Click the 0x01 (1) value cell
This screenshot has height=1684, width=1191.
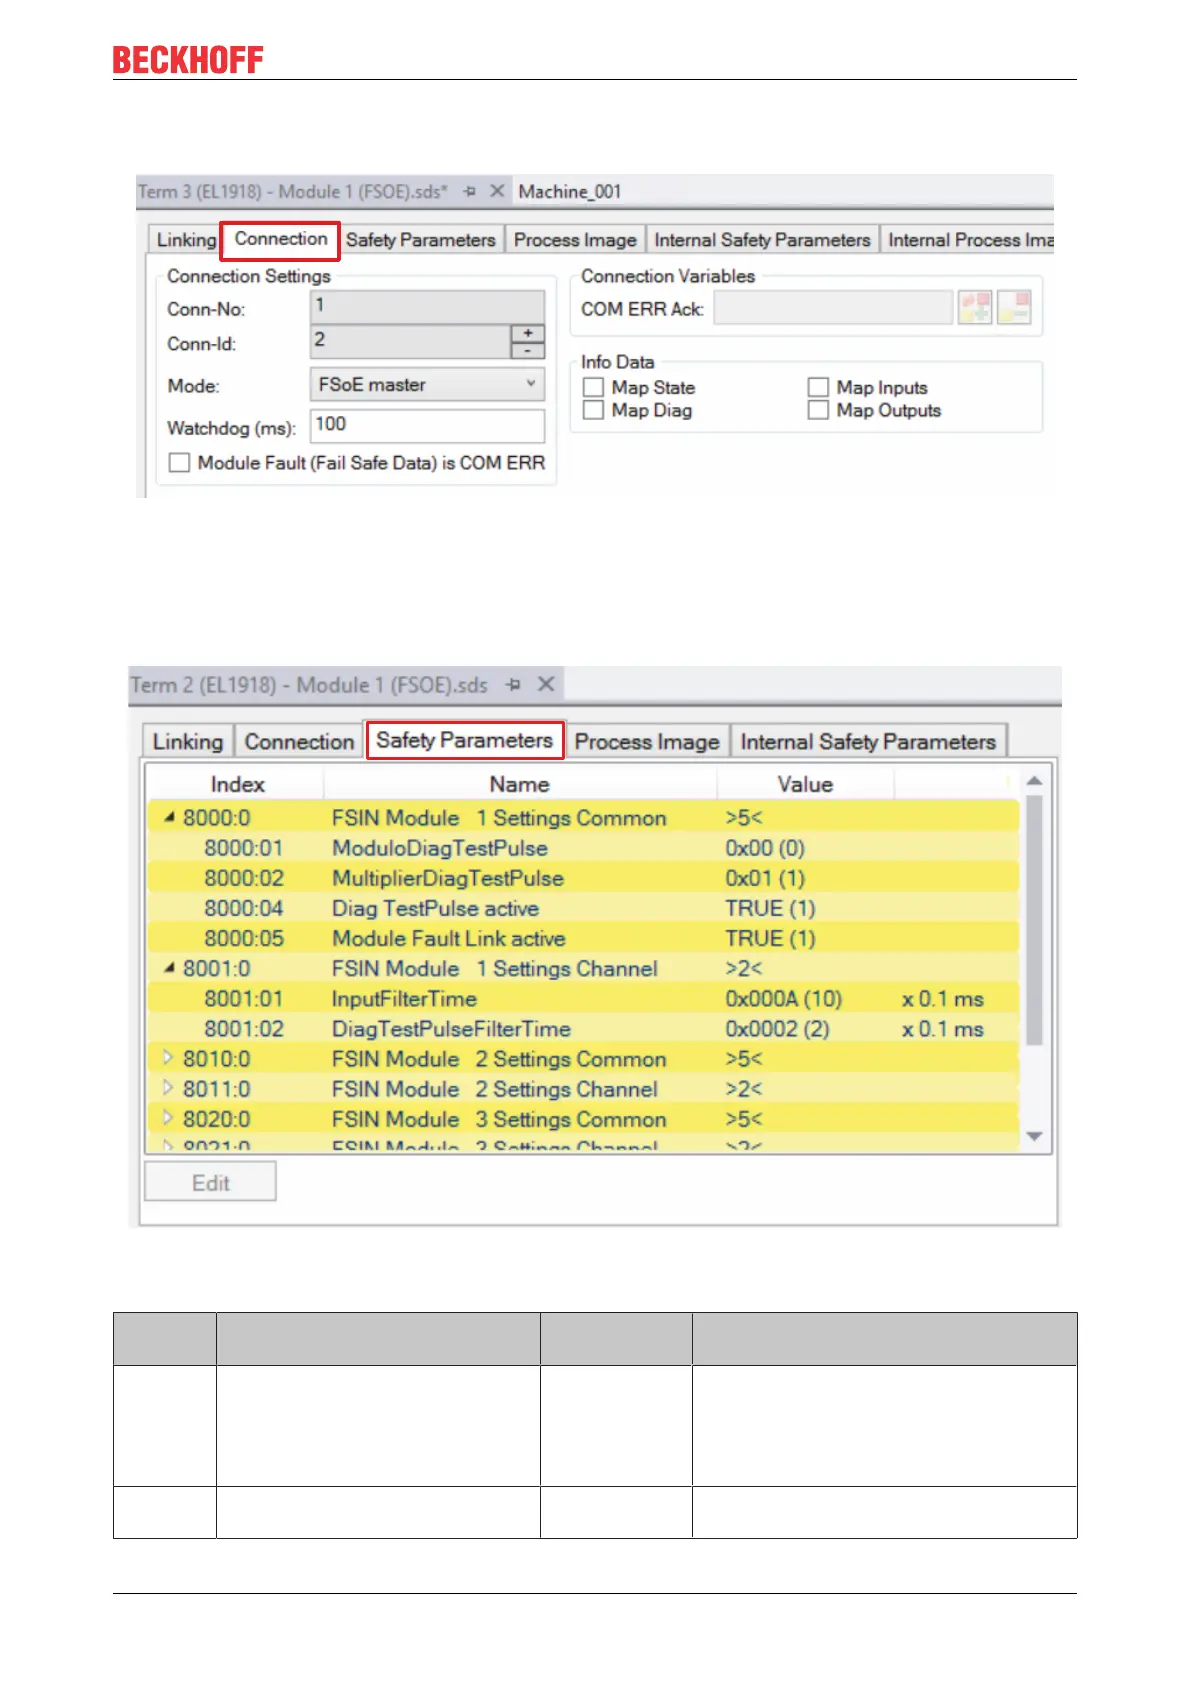765,878
